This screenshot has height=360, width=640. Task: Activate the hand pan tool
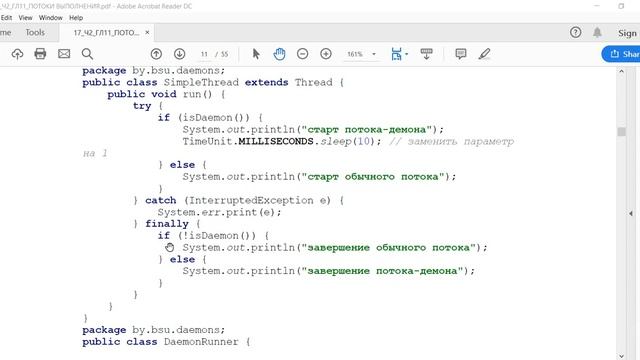(x=279, y=54)
